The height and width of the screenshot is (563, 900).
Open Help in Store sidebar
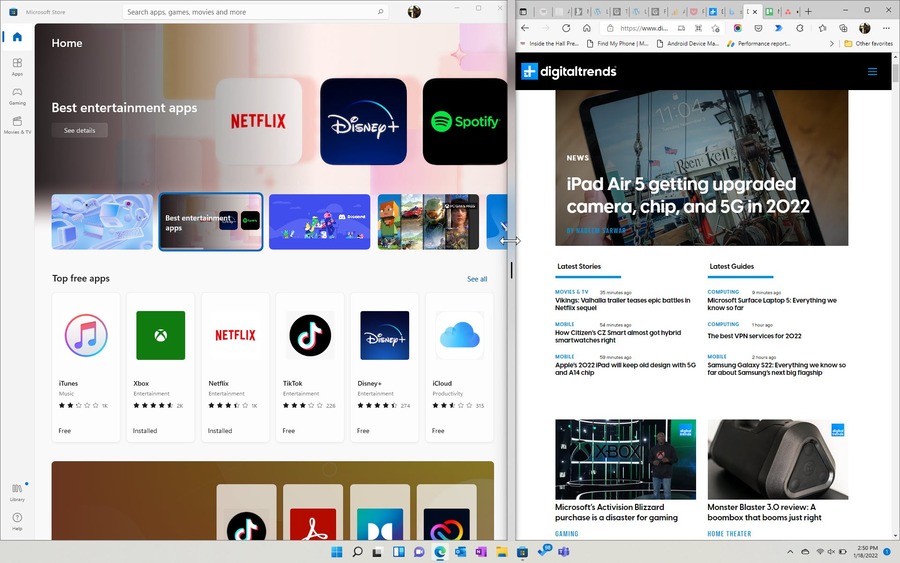click(x=17, y=521)
